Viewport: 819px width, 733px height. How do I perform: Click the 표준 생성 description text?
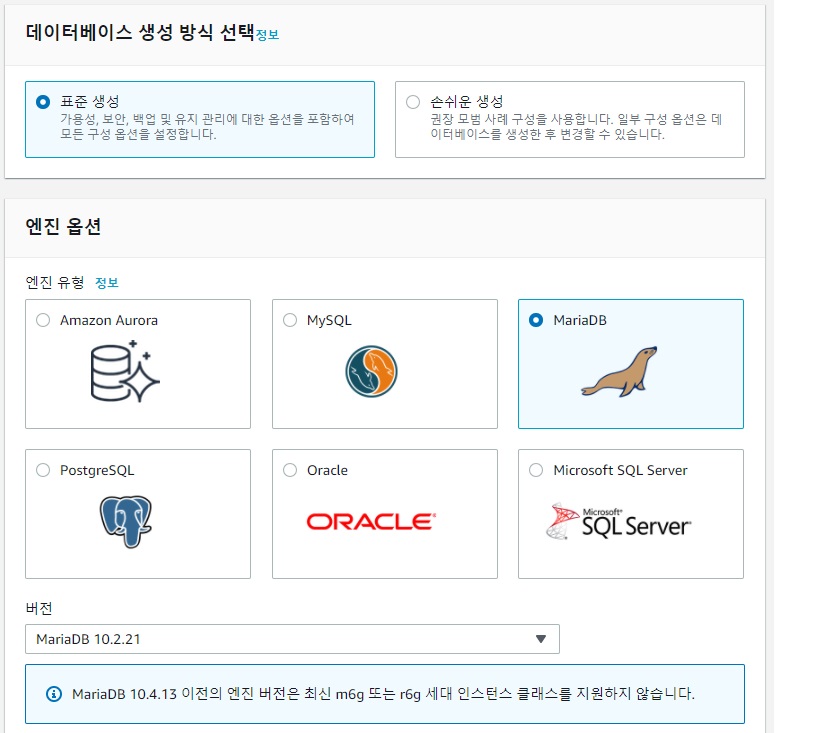(x=207, y=126)
